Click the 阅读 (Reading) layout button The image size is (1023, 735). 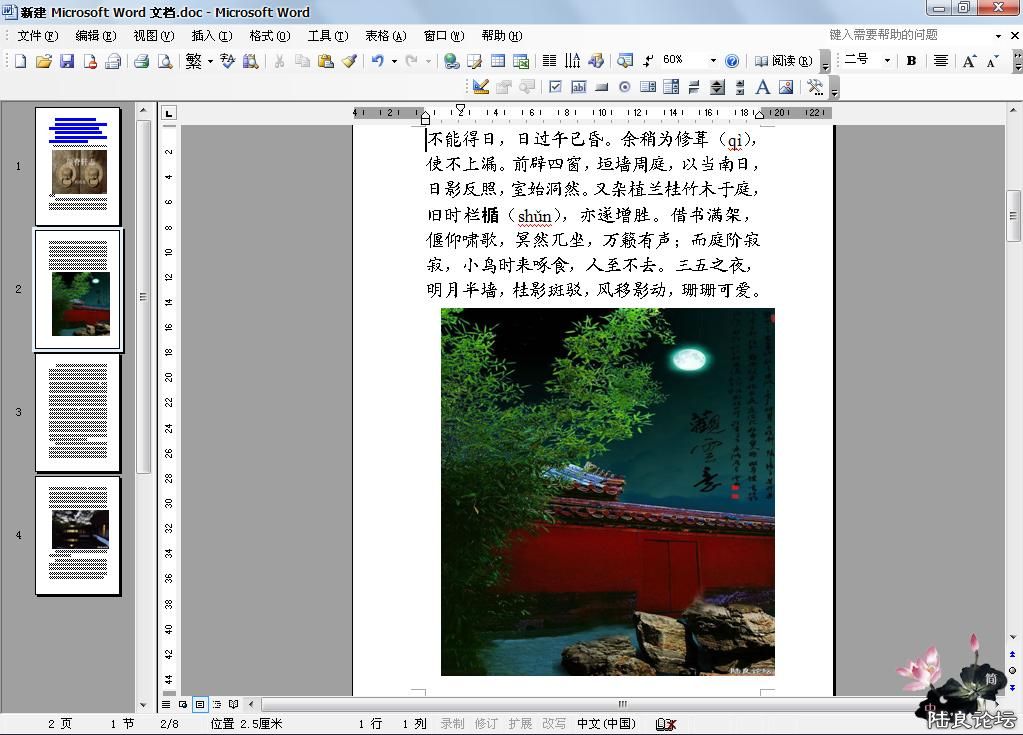783,61
